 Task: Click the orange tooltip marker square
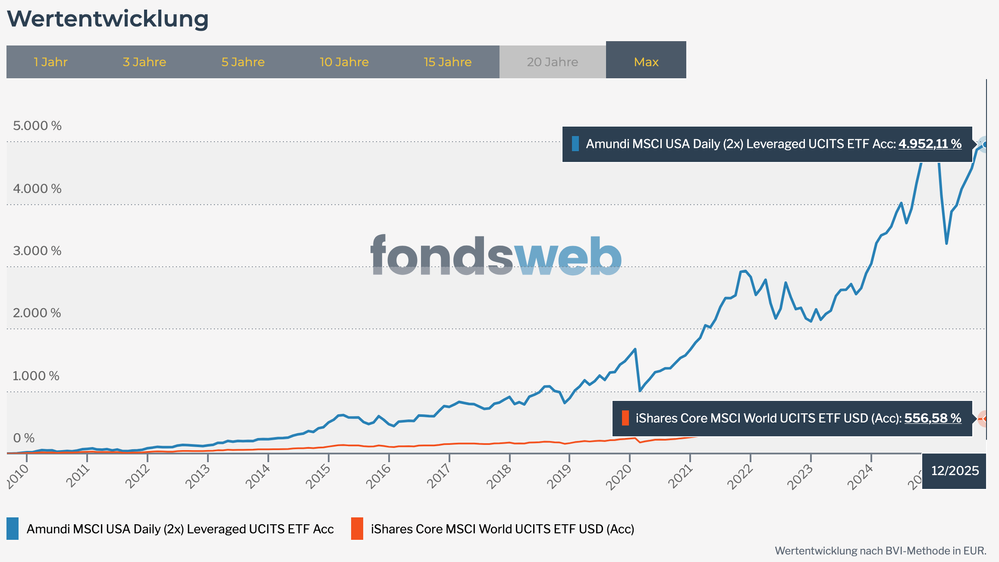pyautogui.click(x=625, y=418)
